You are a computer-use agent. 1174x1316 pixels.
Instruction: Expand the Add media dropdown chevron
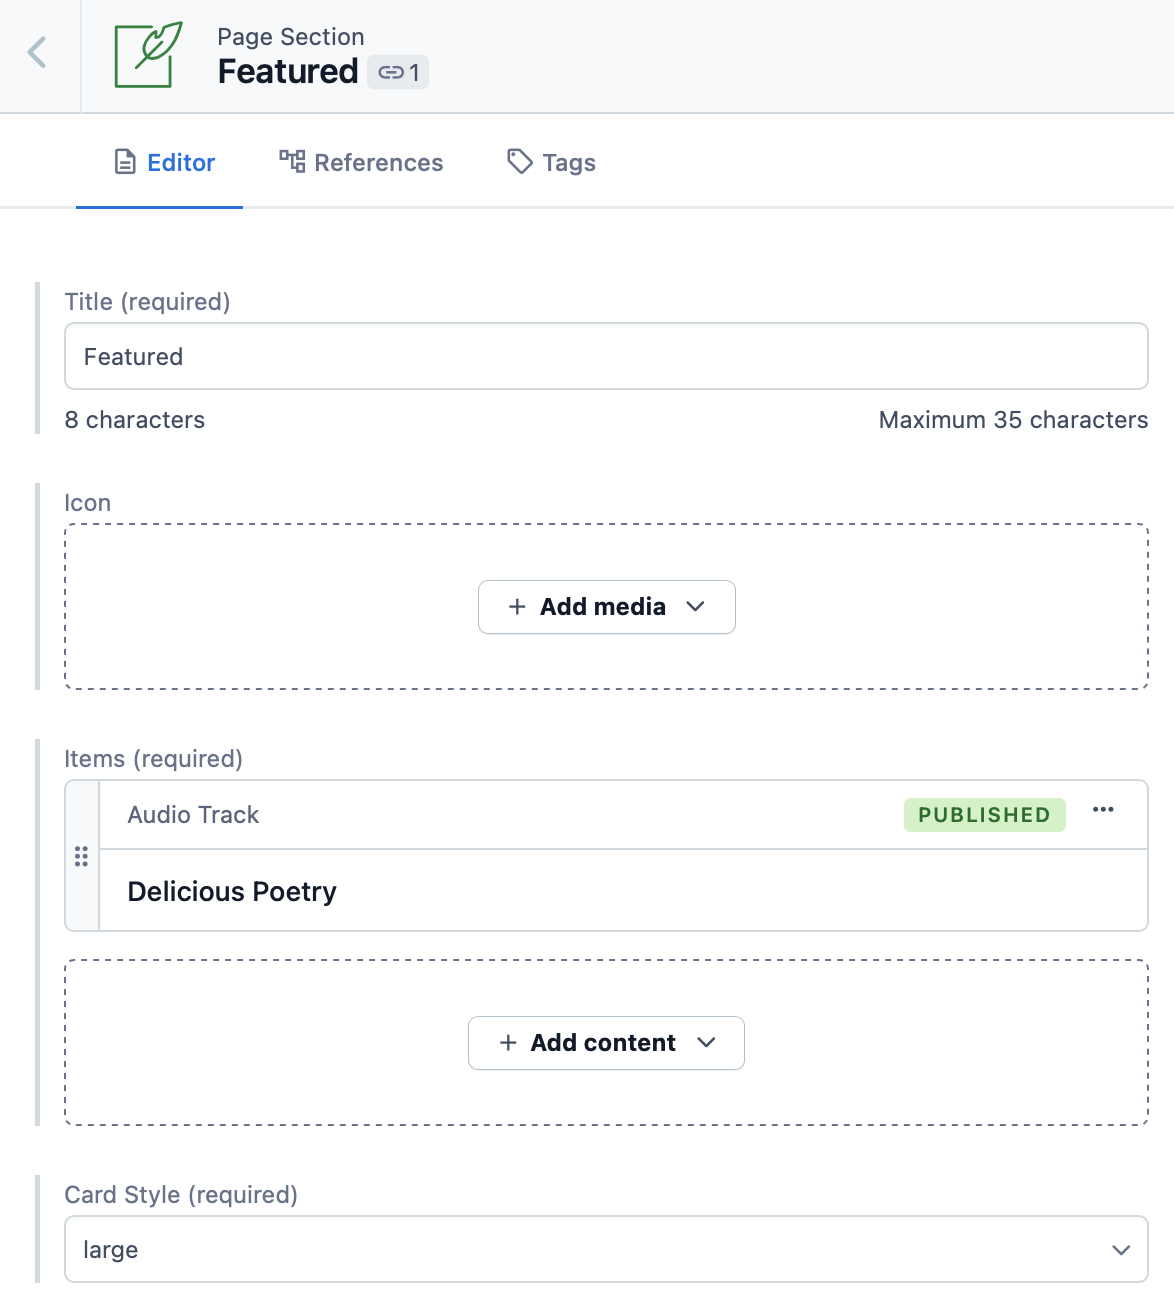pos(696,607)
